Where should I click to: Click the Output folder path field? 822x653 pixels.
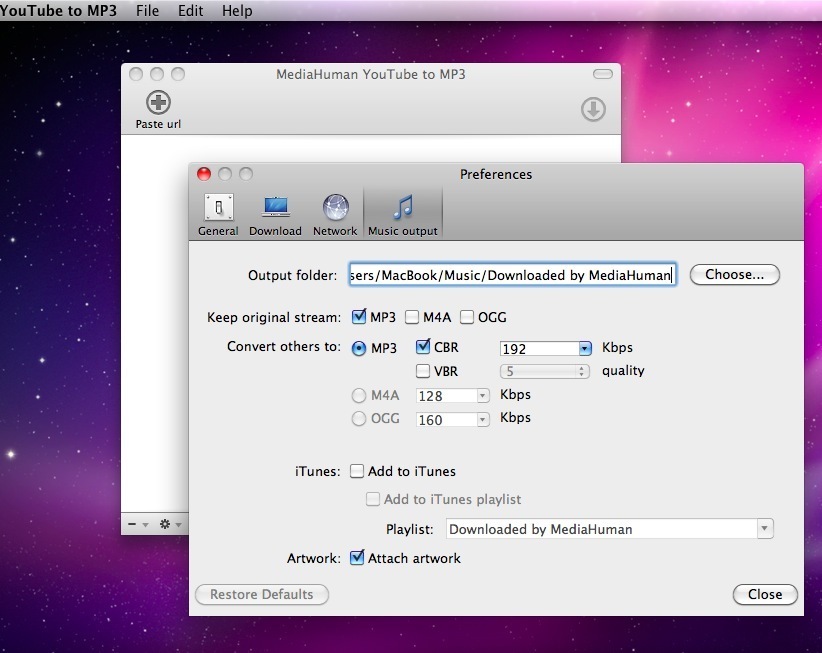click(x=512, y=275)
